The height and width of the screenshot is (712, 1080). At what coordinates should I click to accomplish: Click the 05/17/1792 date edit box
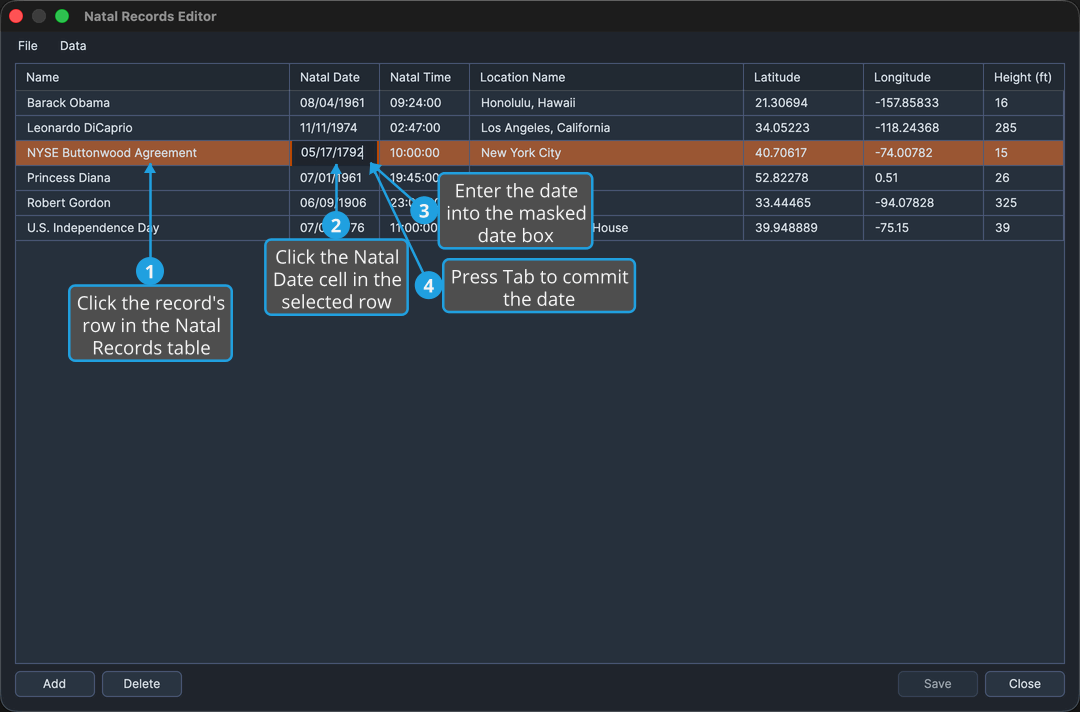coord(334,153)
